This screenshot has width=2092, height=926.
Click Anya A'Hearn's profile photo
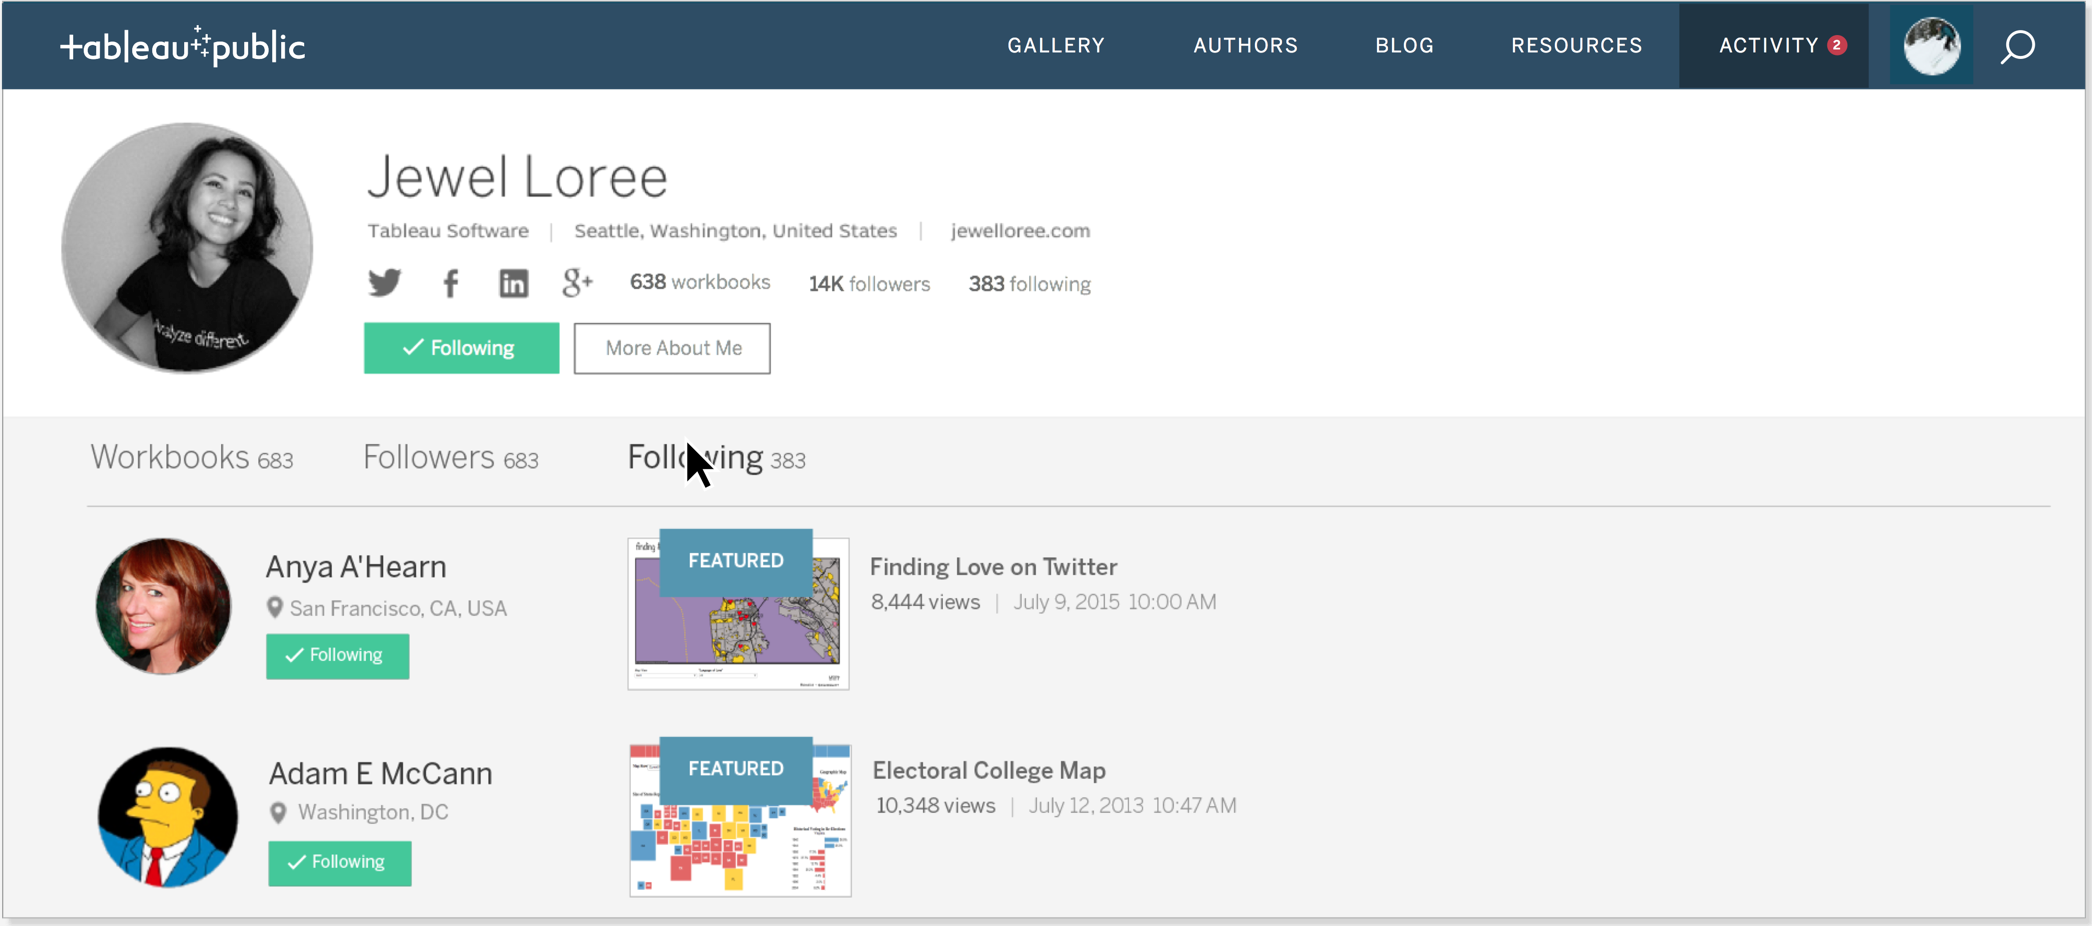point(163,606)
